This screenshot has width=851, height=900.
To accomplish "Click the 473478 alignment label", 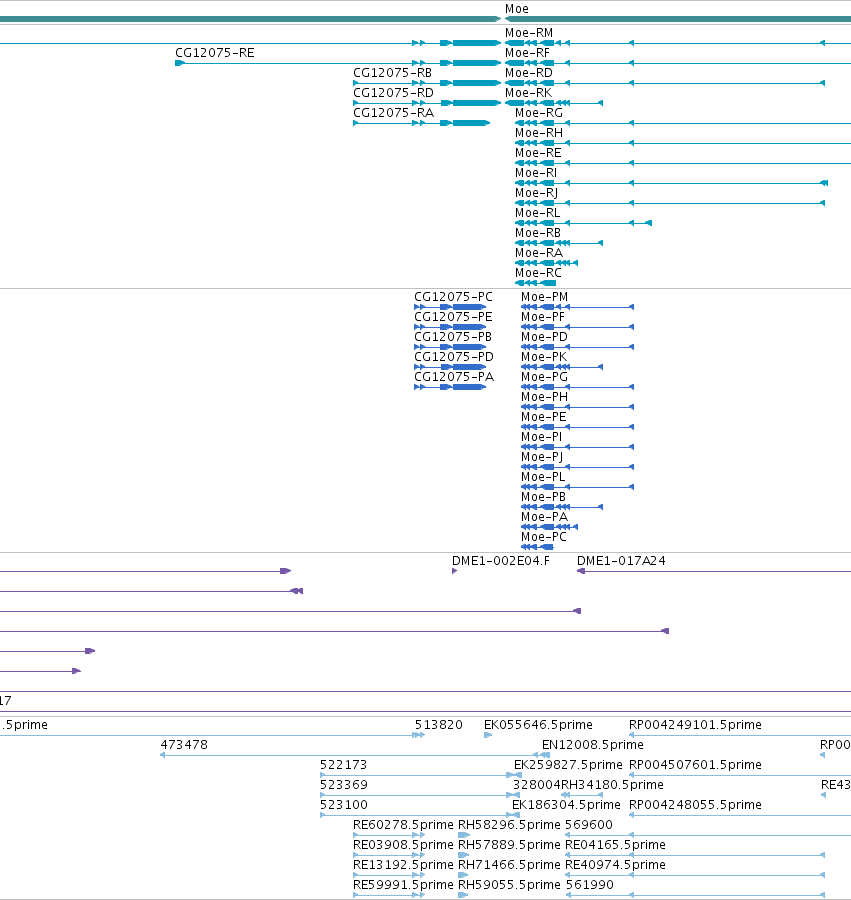I will [184, 746].
